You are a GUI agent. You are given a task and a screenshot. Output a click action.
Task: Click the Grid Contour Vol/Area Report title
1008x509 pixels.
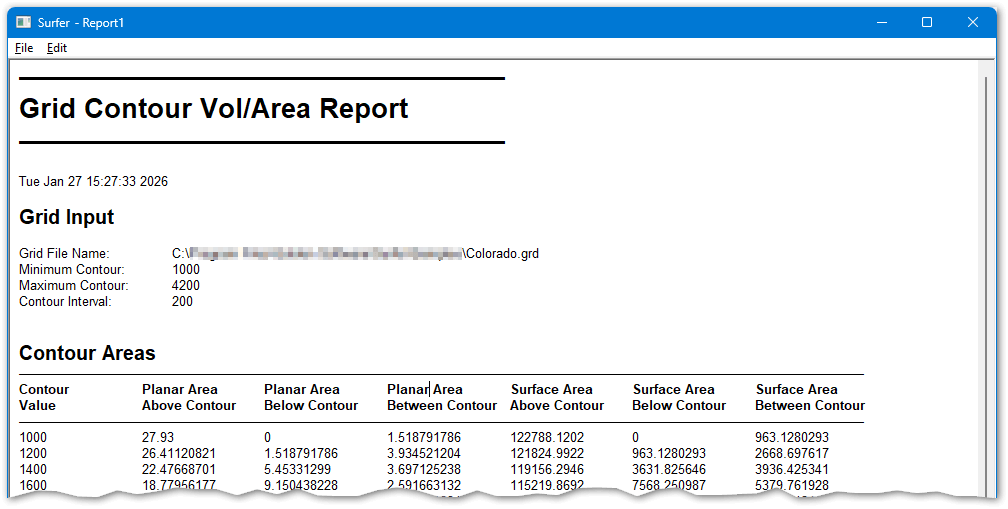pyautogui.click(x=214, y=109)
